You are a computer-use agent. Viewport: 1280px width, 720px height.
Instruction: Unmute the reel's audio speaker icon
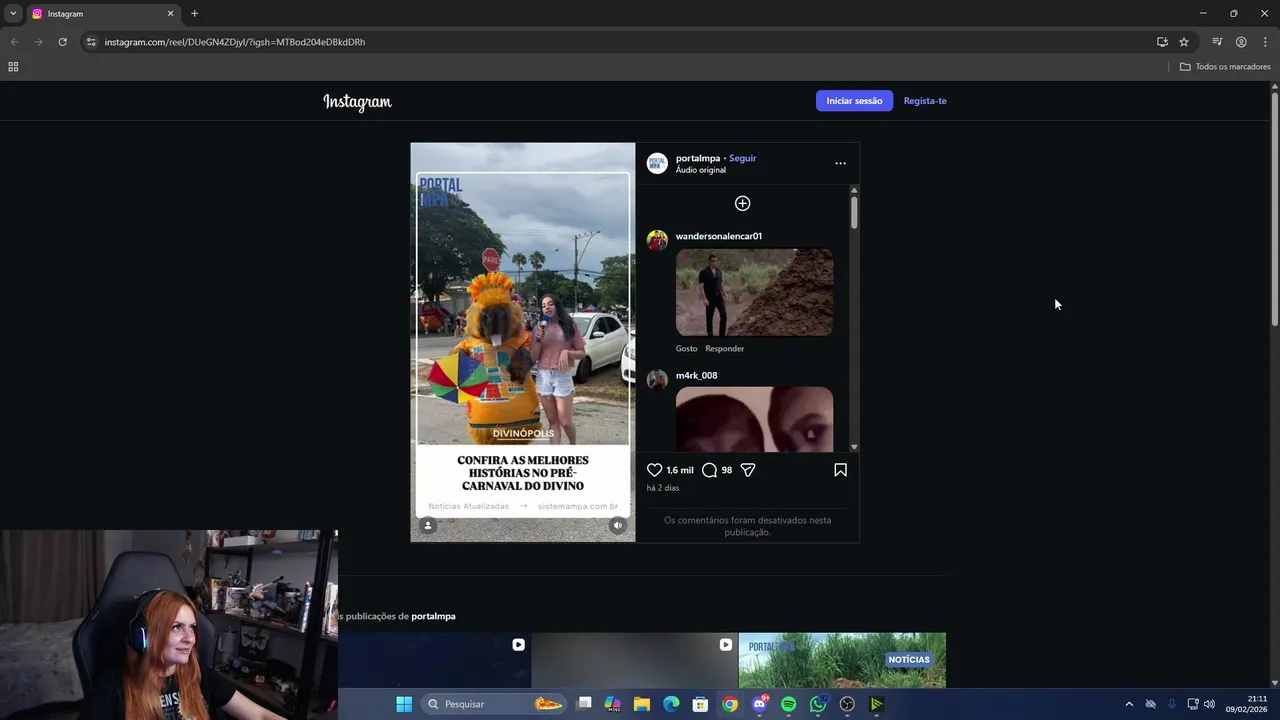point(618,525)
